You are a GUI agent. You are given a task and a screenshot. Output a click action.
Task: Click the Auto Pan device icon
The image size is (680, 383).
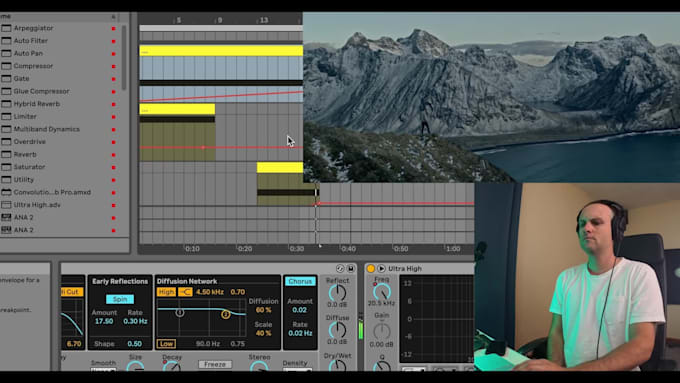[x=6, y=53]
